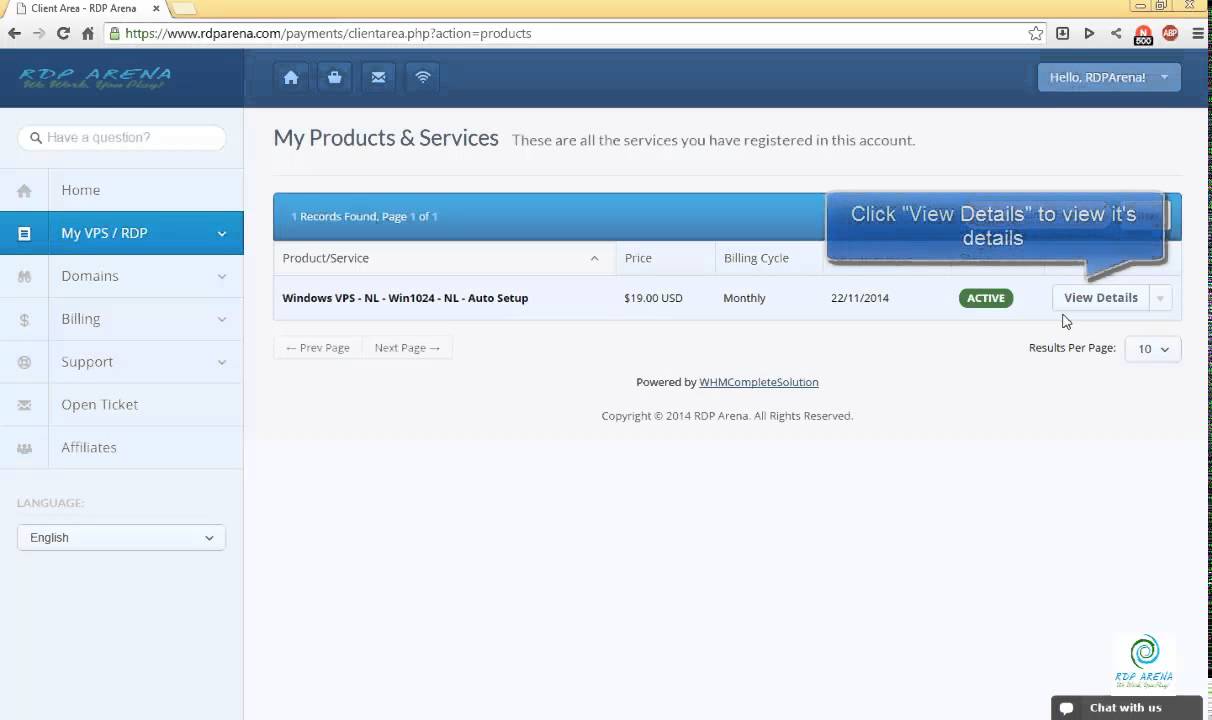Expand the My VPS / RDP sidebar menu
Image resolution: width=1212 pixels, height=720 pixels.
point(121,233)
